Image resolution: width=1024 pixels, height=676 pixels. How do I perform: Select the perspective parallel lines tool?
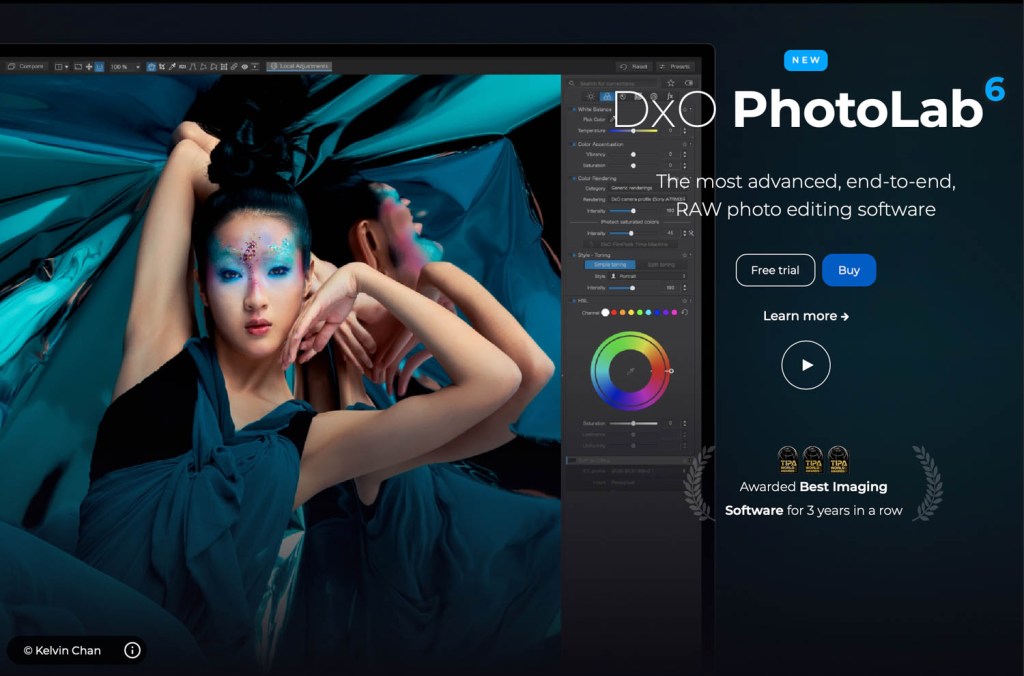[193, 67]
